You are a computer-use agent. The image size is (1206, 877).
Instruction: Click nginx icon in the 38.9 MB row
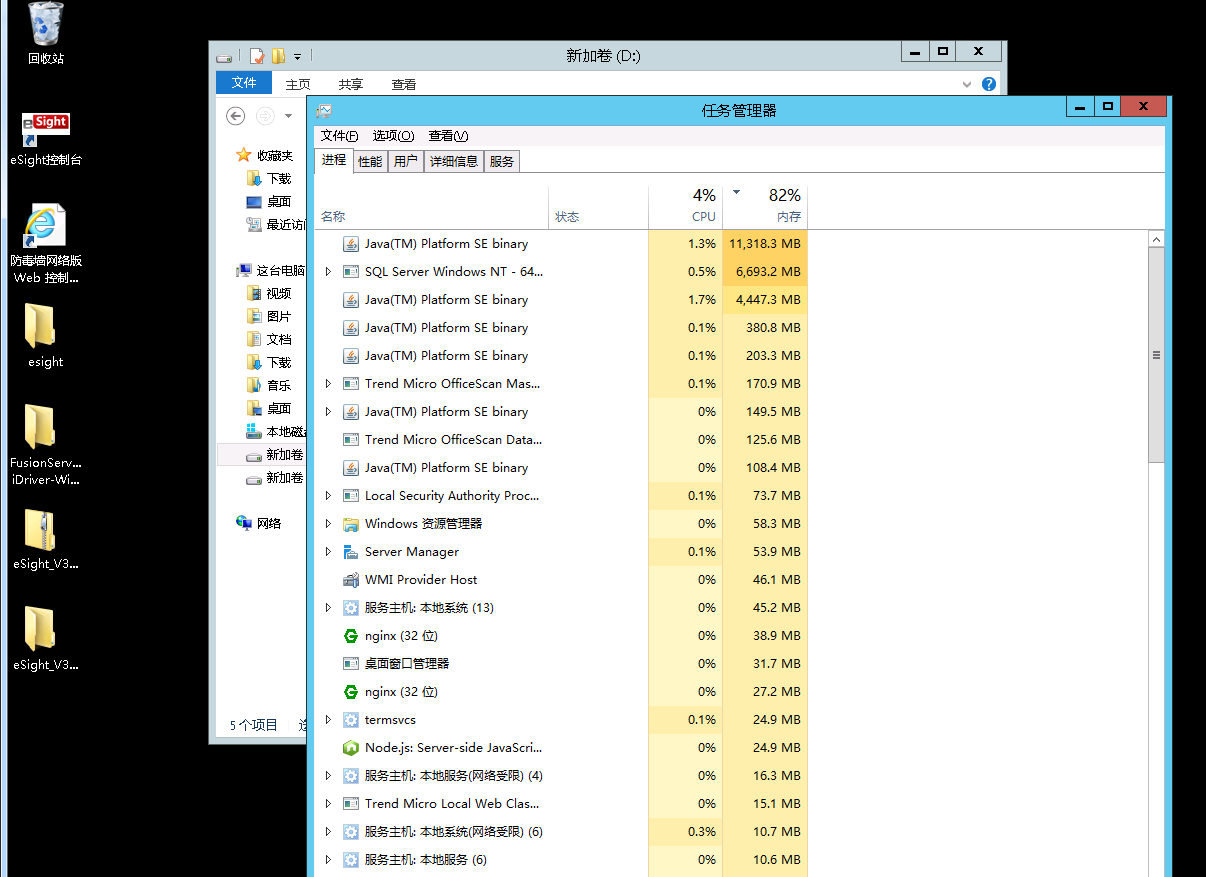coord(351,636)
